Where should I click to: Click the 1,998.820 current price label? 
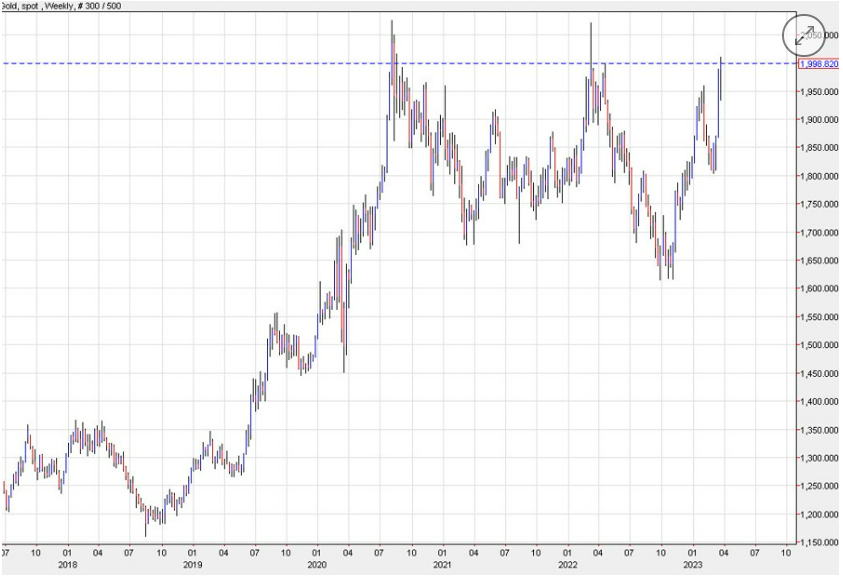click(819, 64)
